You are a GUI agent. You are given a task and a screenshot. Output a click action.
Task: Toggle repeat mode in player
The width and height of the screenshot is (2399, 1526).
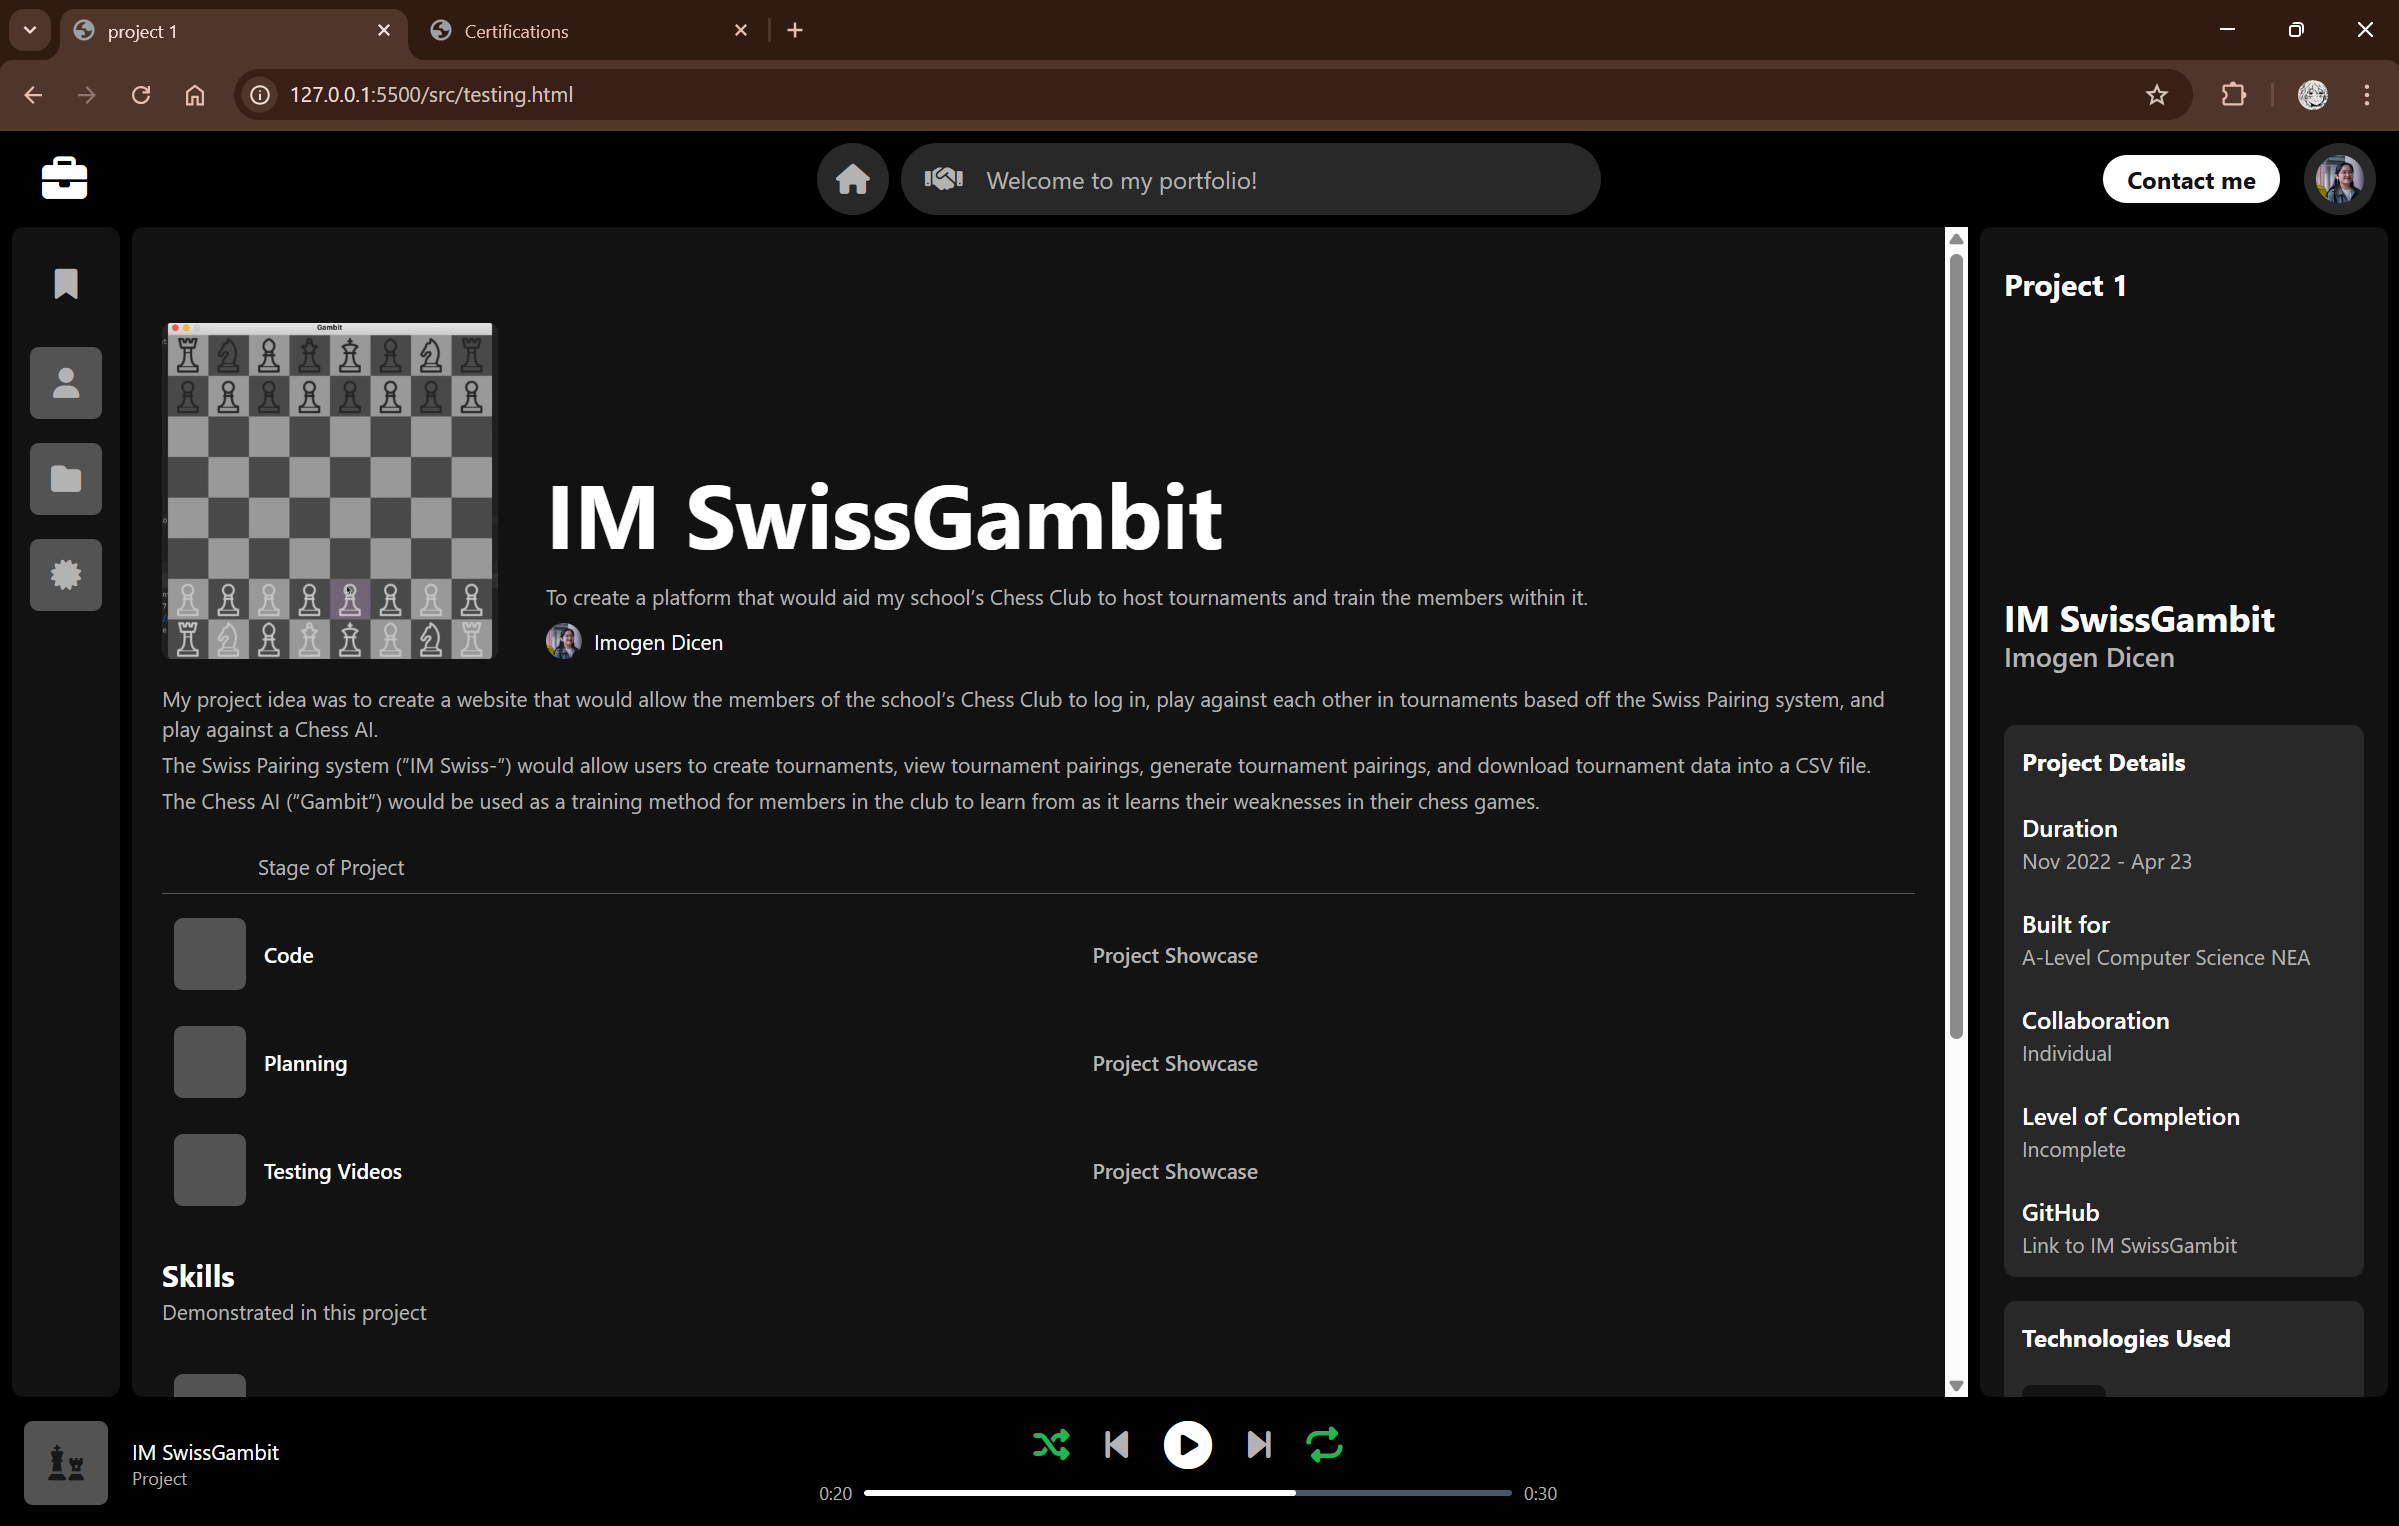[1324, 1444]
